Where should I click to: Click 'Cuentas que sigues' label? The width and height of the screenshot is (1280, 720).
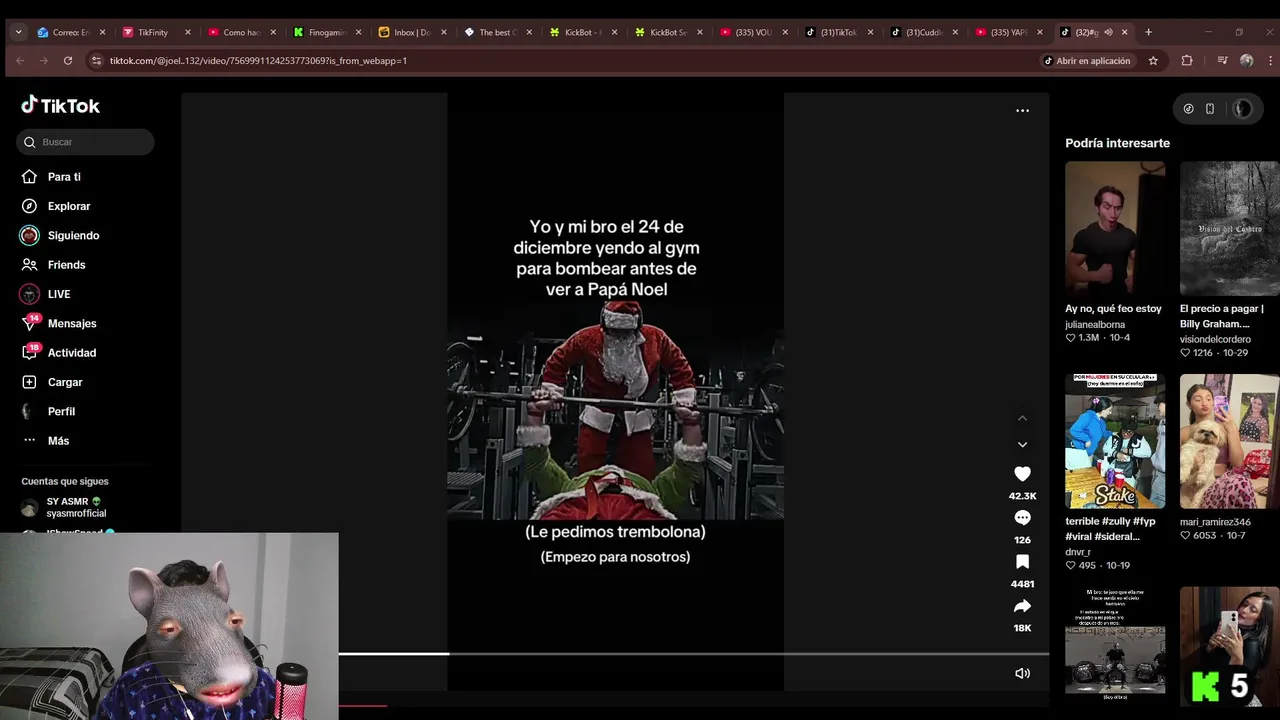pos(65,482)
